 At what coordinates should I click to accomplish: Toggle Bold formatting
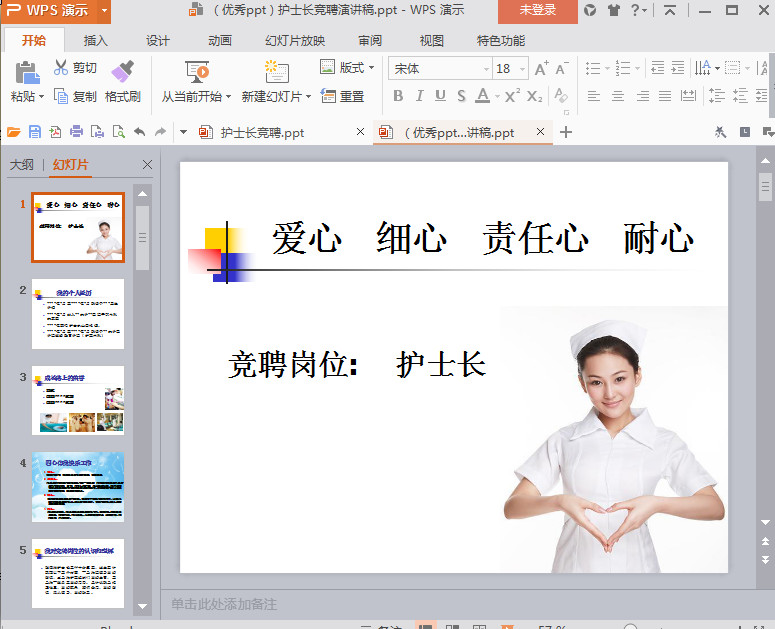[398, 96]
